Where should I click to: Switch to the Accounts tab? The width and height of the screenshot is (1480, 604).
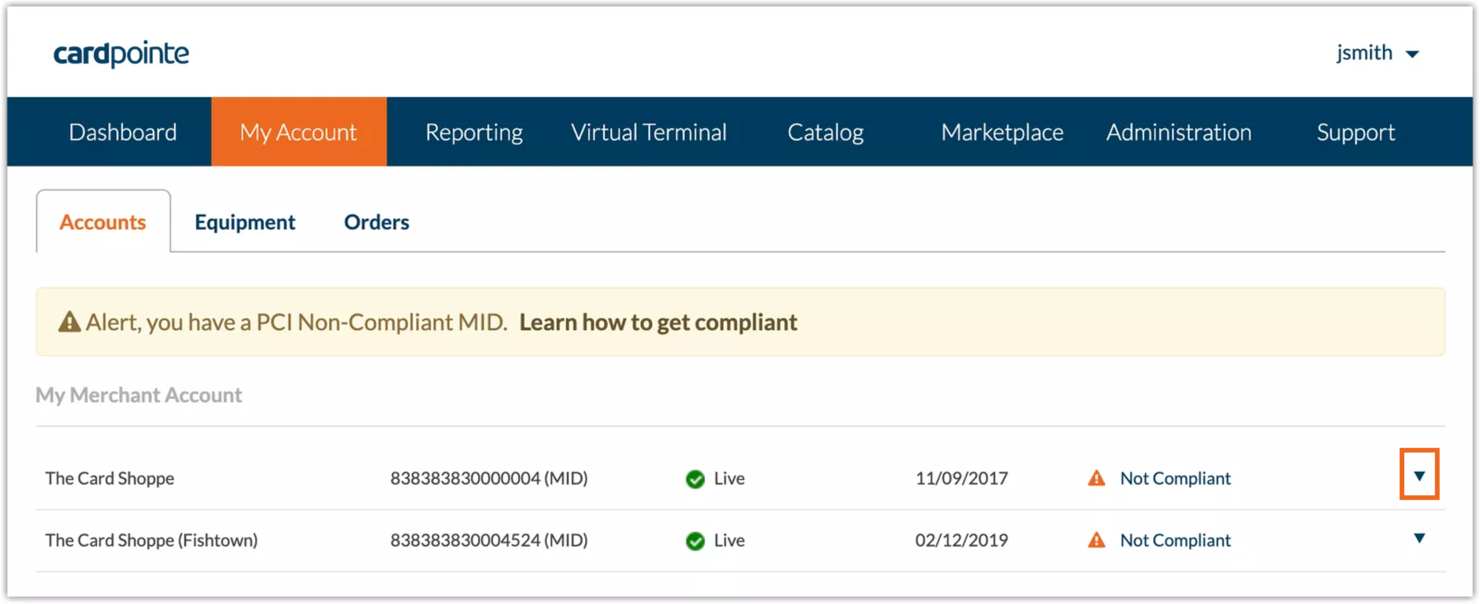click(103, 222)
